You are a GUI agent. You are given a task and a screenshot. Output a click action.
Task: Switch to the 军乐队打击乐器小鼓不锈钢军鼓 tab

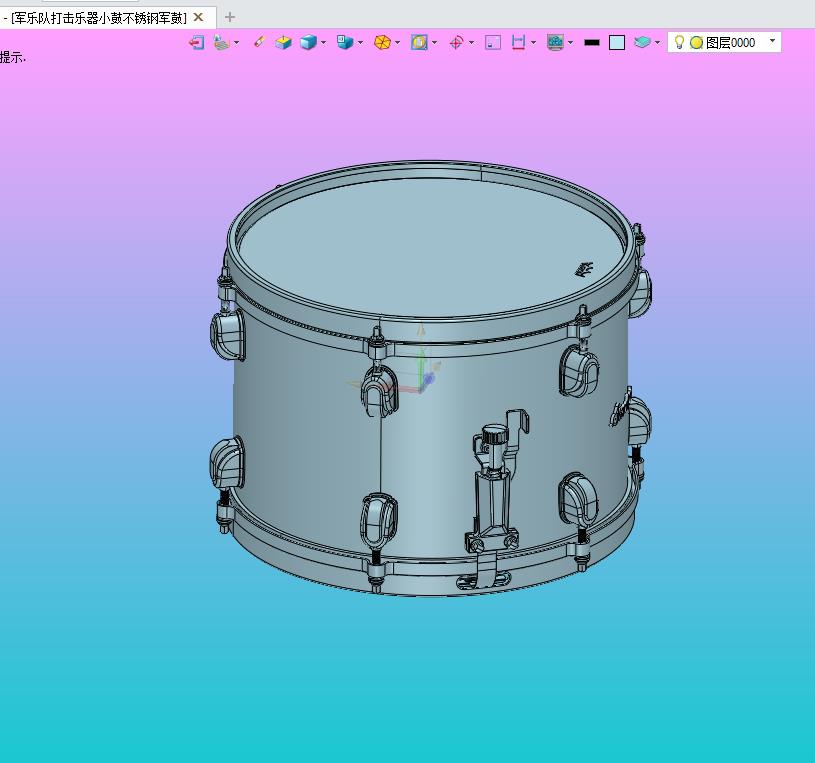click(x=99, y=18)
